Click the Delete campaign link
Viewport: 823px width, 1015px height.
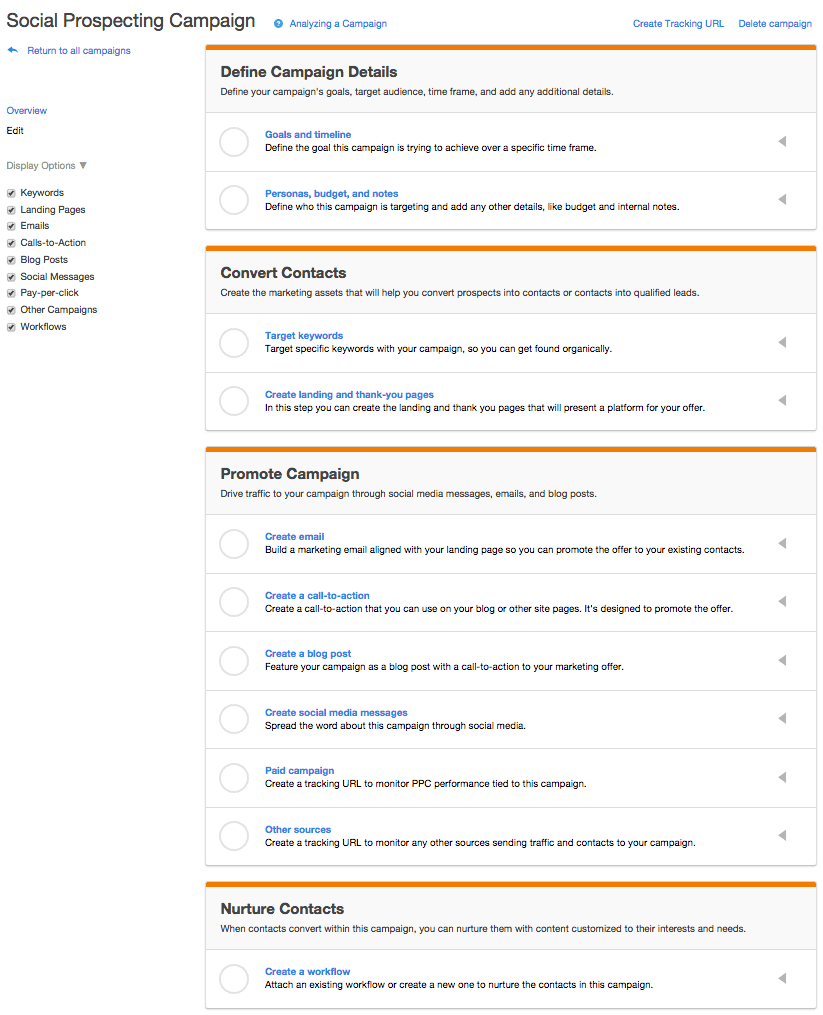774,23
